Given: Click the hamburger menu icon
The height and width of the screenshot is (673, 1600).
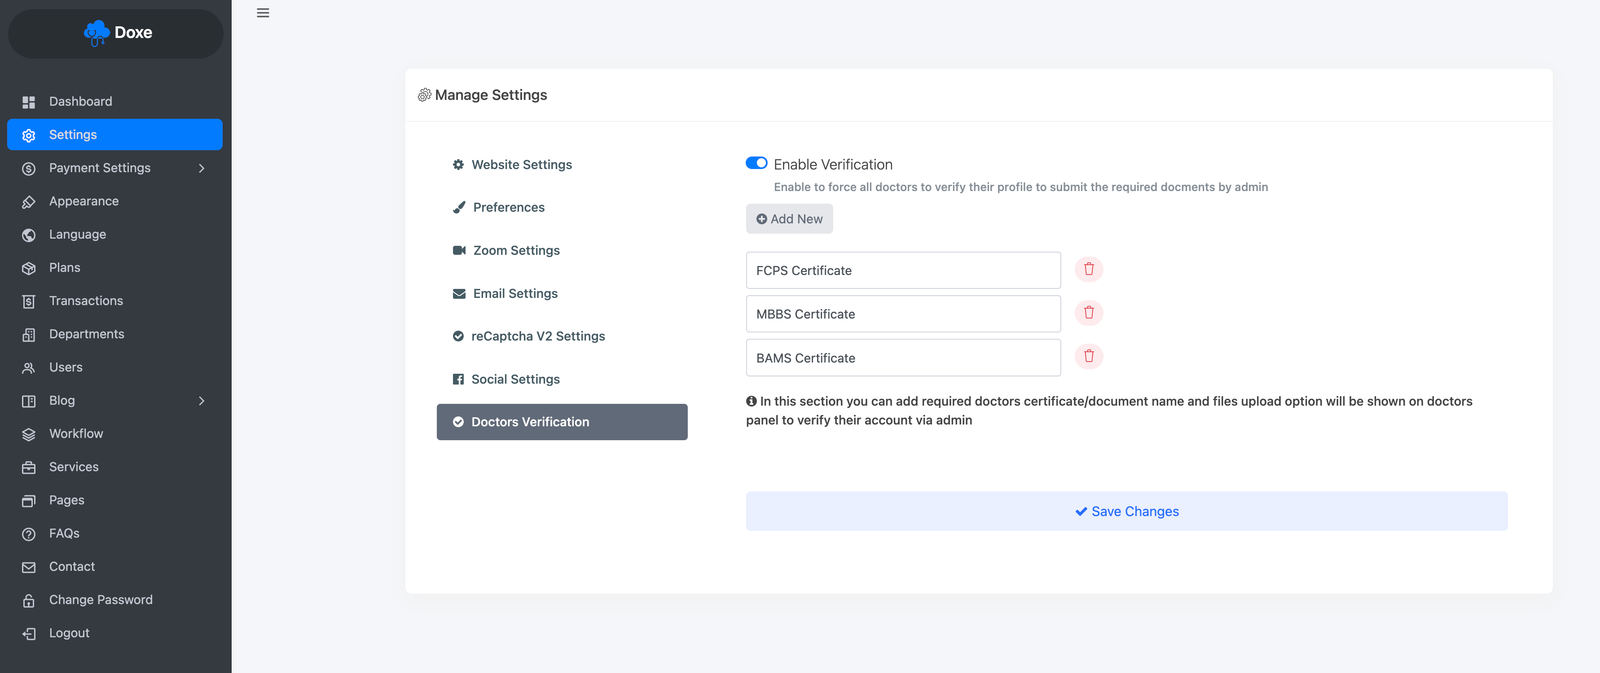Looking at the screenshot, I should [x=263, y=13].
